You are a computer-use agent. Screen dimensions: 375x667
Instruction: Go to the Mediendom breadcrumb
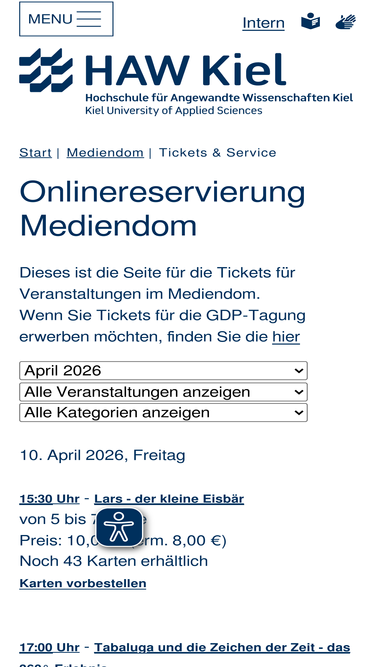105,153
